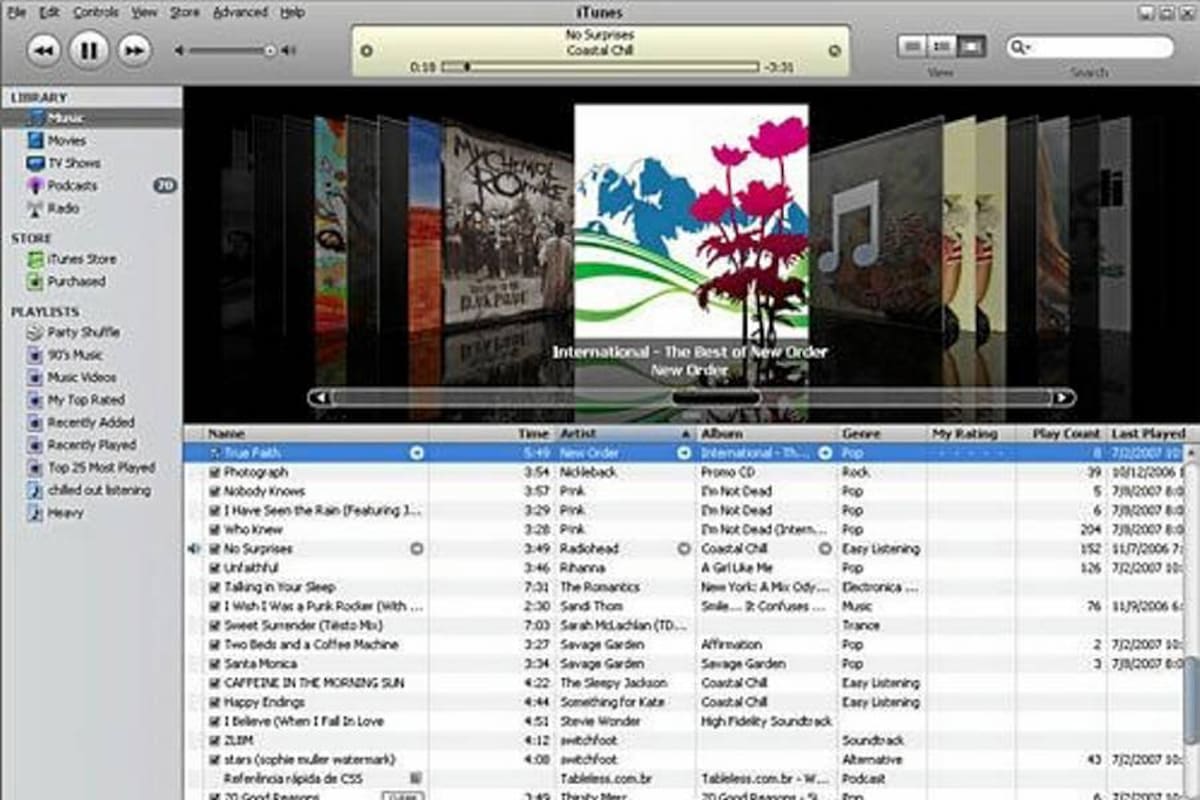Uncheck the Who Knew checkbox
This screenshot has height=800, width=1200.
click(x=214, y=530)
